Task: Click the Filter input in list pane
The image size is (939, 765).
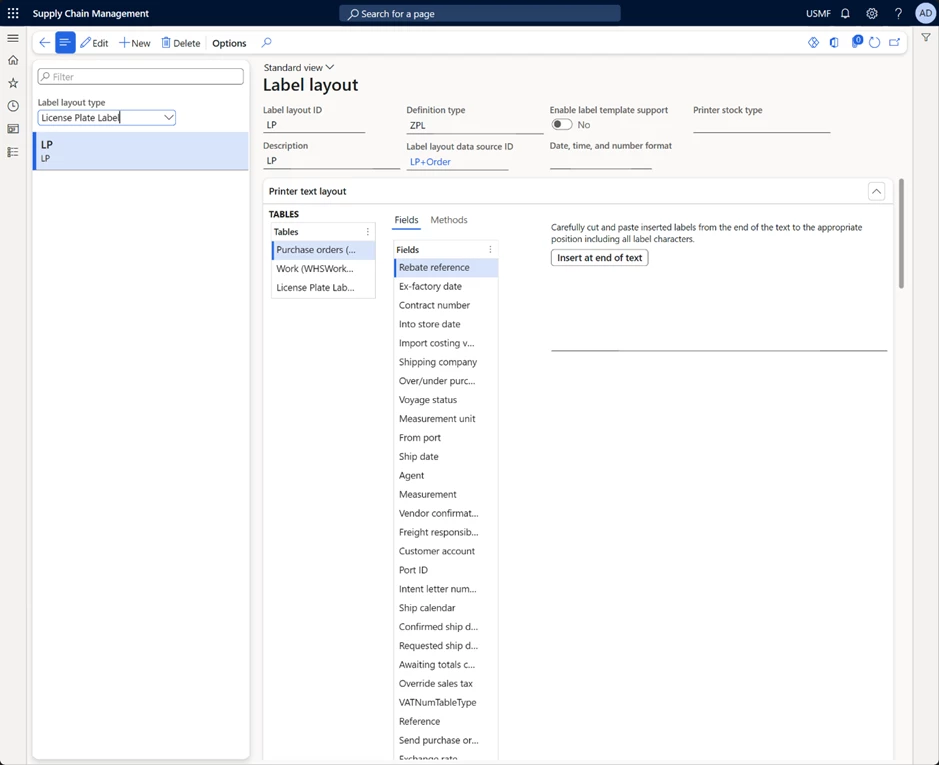Action: (141, 77)
